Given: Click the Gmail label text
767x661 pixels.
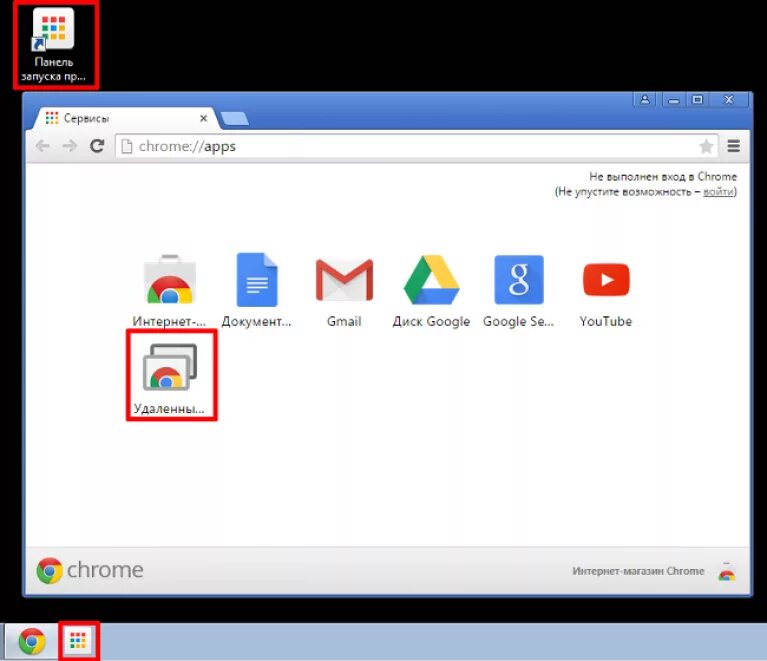Looking at the screenshot, I should click(x=344, y=321).
